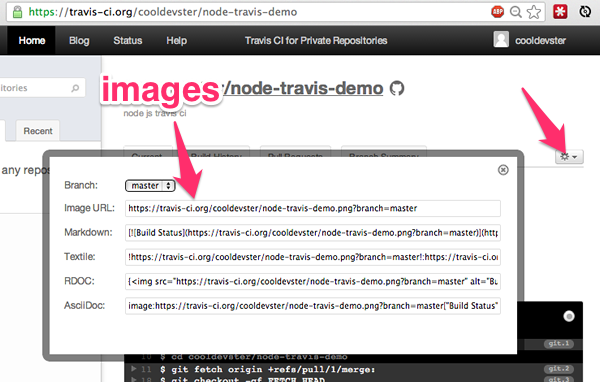Click the node-travis-demo repository title link
This screenshot has height=382, width=600.
303,88
